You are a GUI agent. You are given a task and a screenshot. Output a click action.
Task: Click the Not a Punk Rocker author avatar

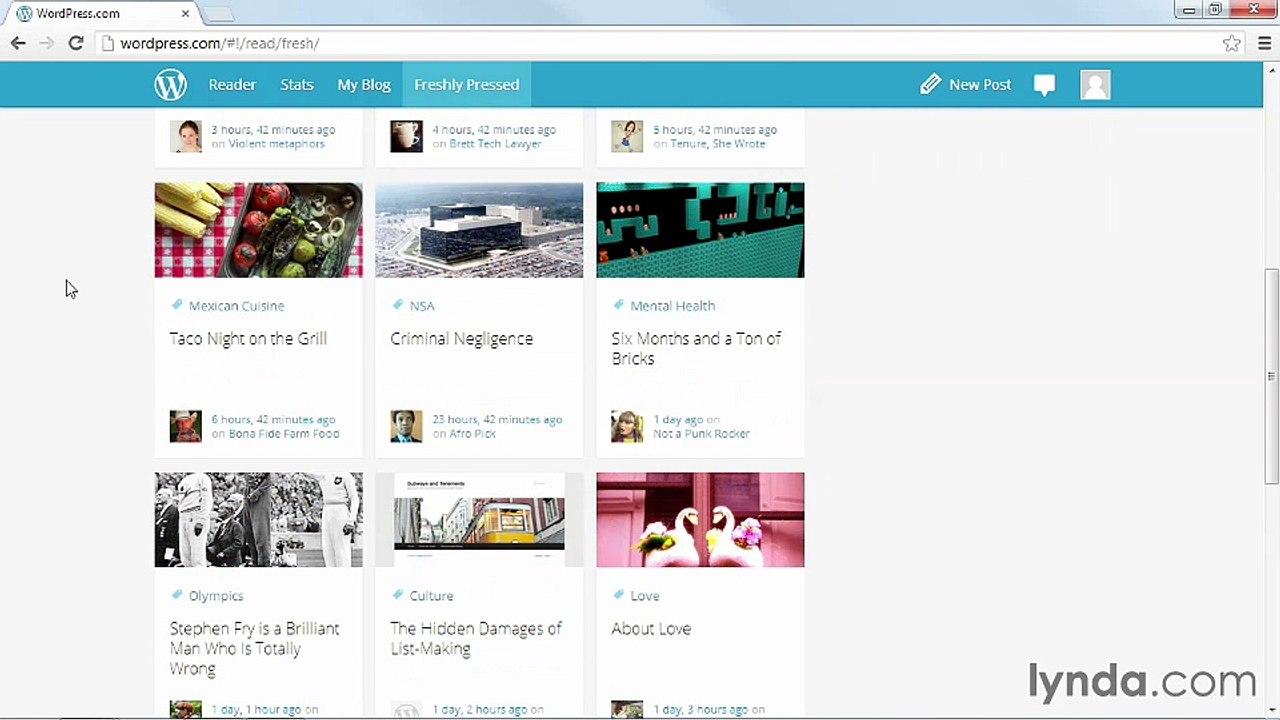(627, 426)
